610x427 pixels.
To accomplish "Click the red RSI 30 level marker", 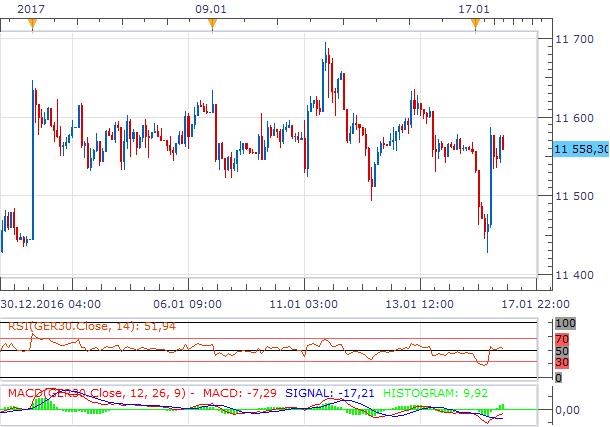I will [564, 363].
